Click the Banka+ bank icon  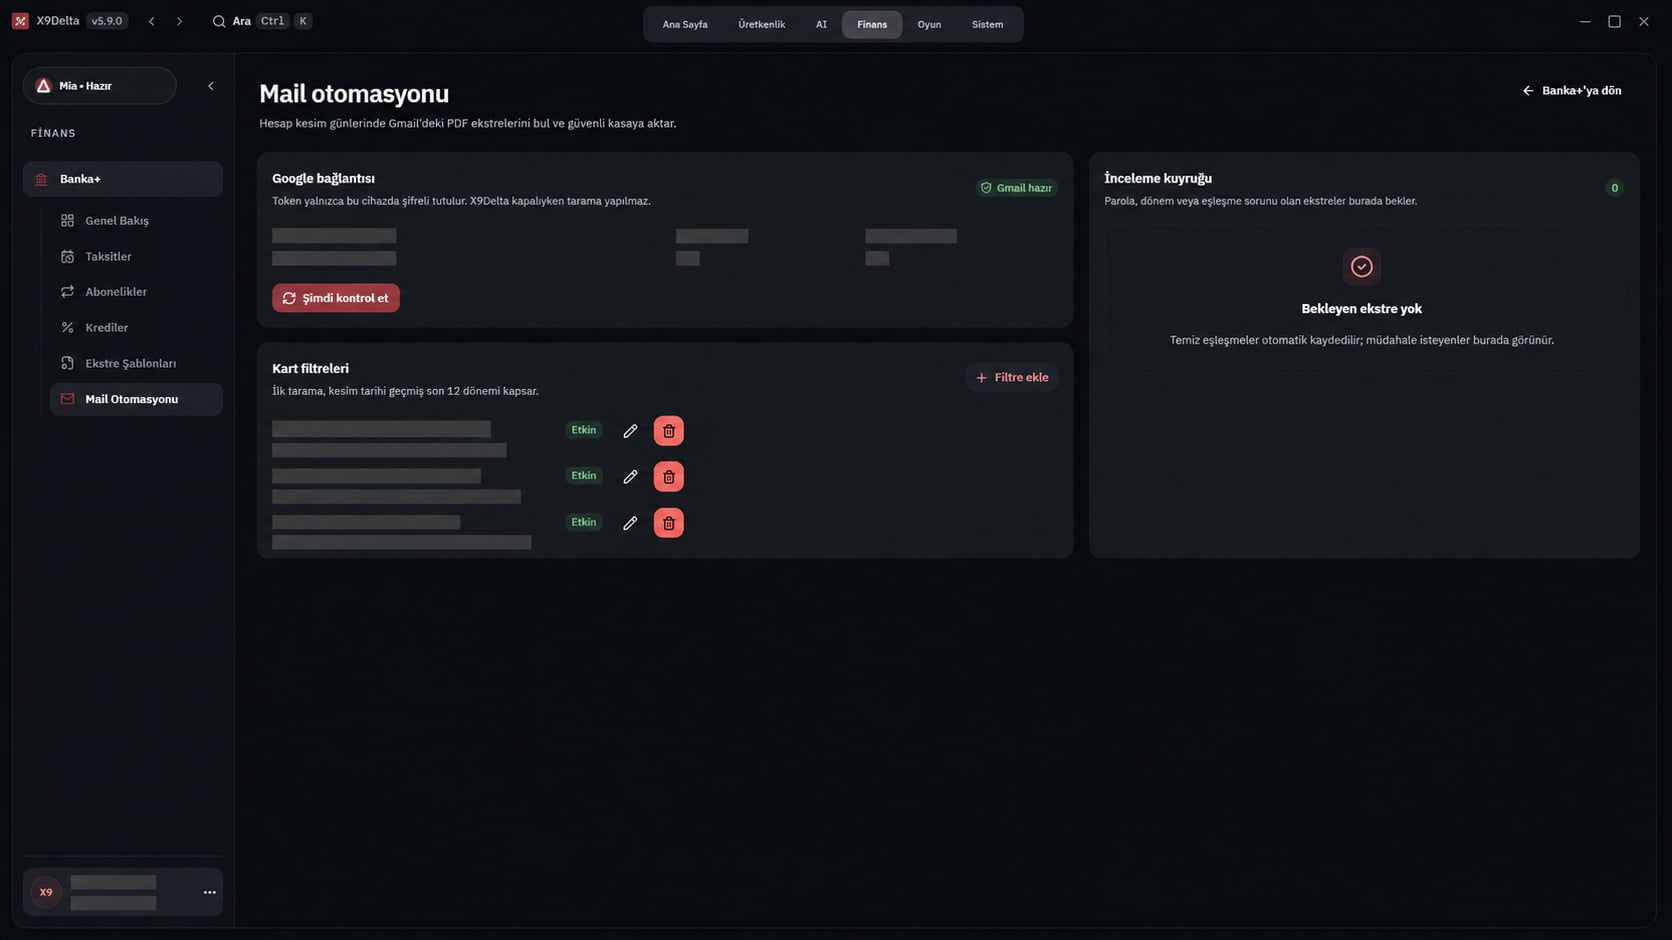pyautogui.click(x=41, y=179)
